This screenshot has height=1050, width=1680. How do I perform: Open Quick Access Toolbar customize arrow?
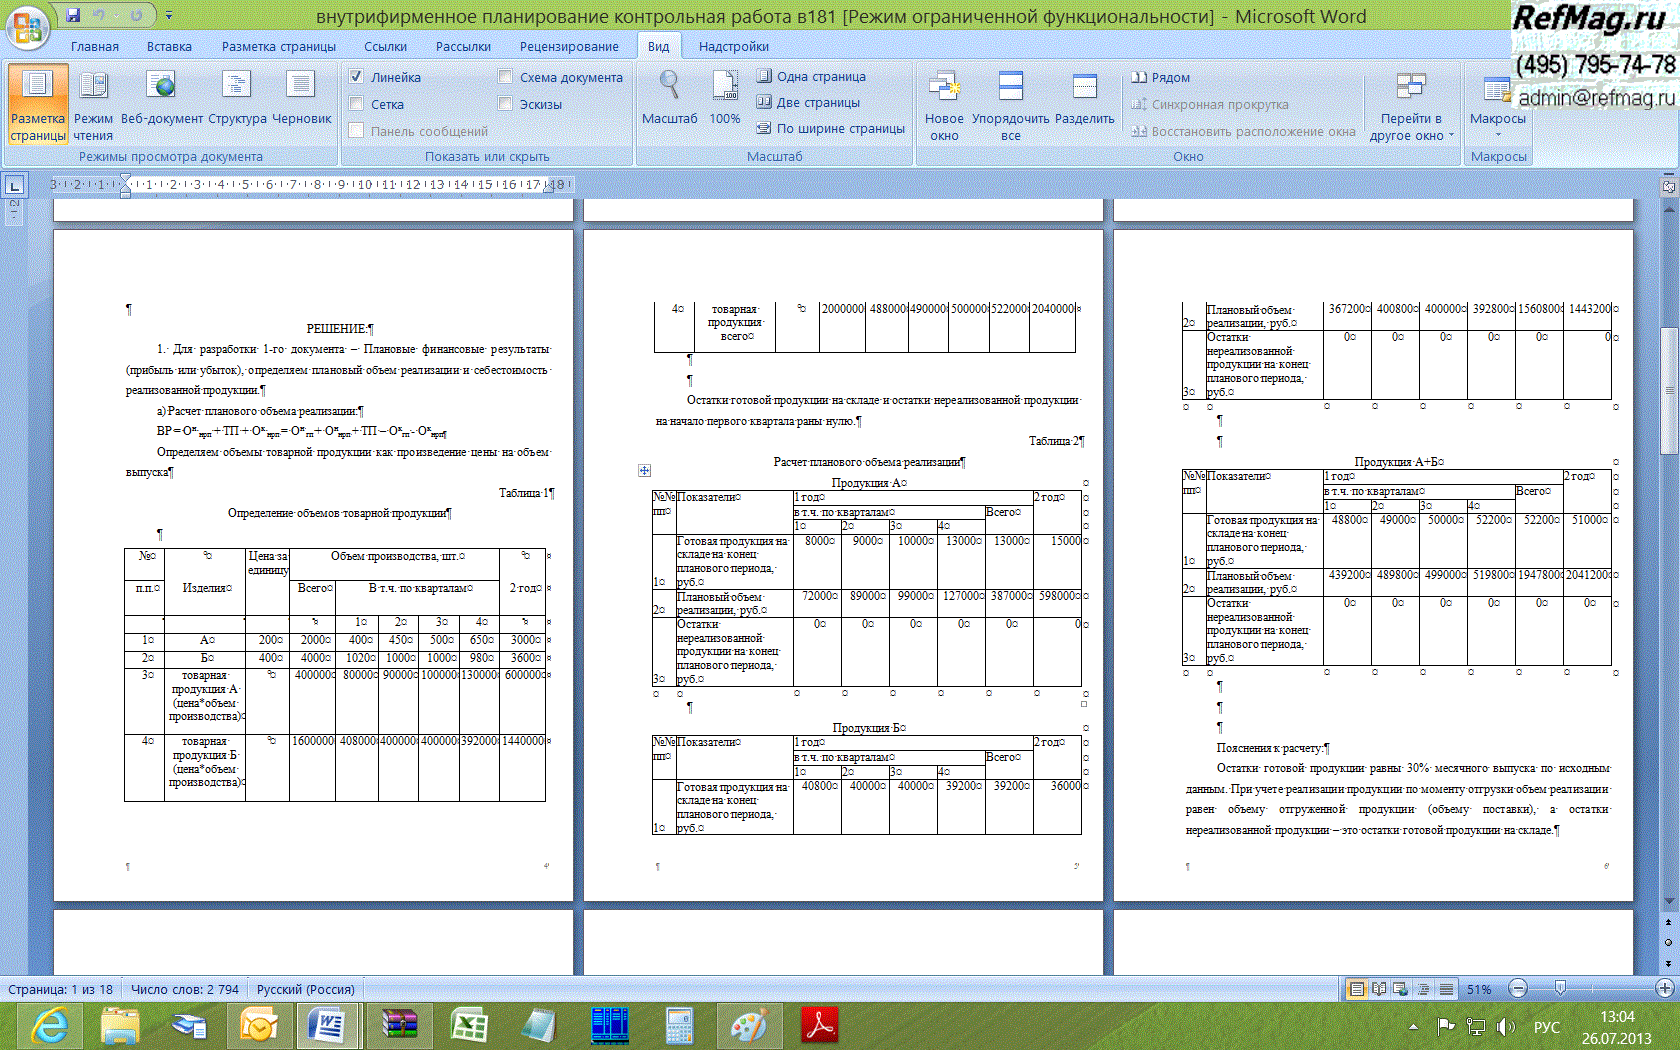pyautogui.click(x=169, y=16)
